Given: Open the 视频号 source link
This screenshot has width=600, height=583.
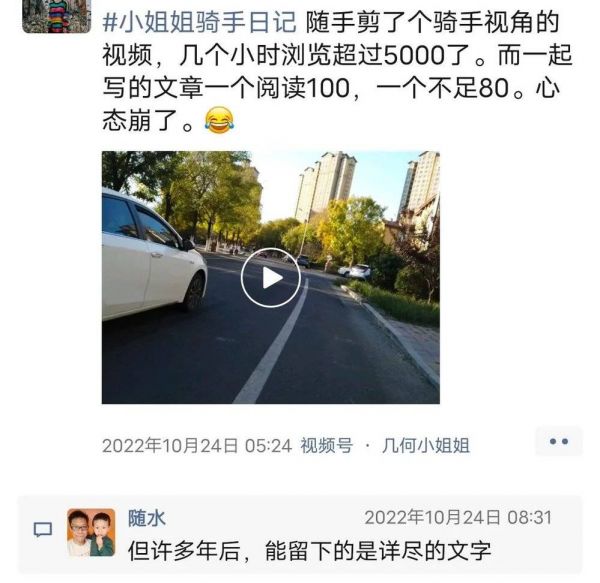Looking at the screenshot, I should coord(326,445).
